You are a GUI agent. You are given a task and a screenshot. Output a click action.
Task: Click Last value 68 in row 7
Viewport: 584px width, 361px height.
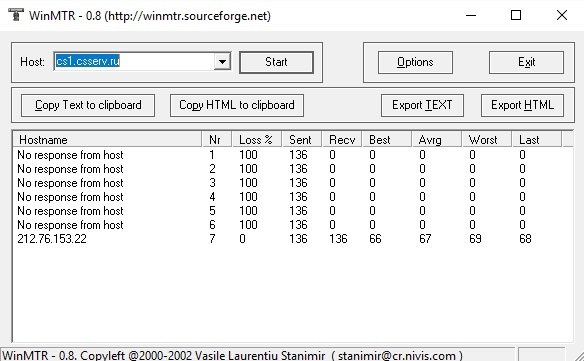(525, 239)
